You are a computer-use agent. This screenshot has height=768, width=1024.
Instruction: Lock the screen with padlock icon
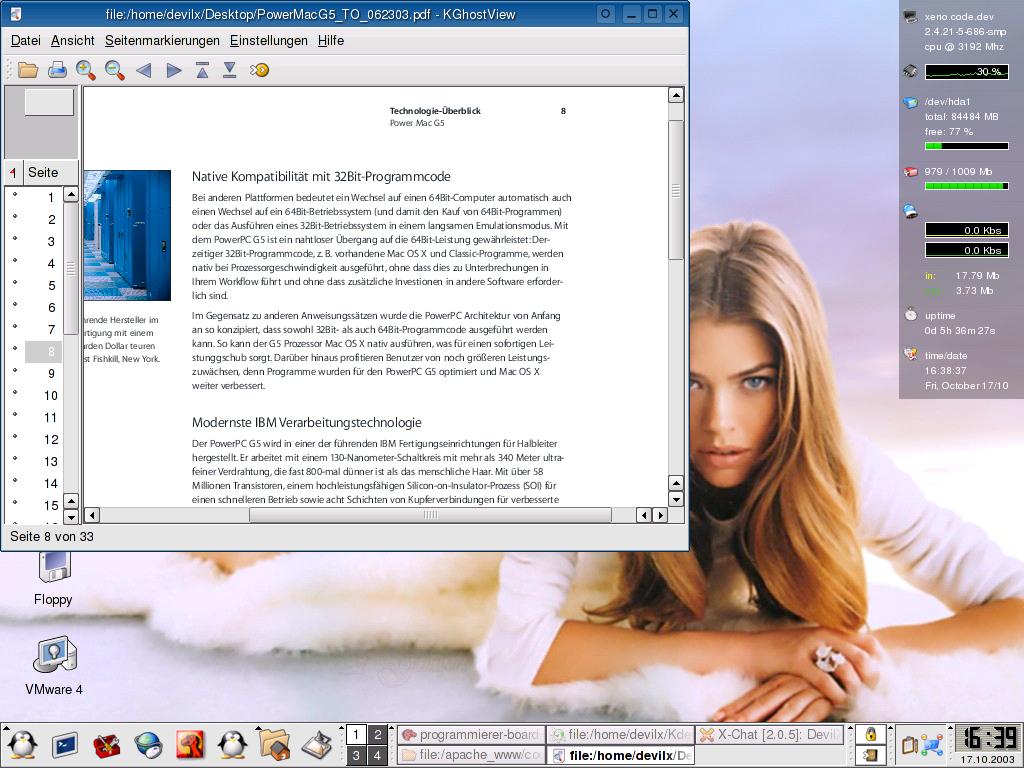tap(871, 734)
